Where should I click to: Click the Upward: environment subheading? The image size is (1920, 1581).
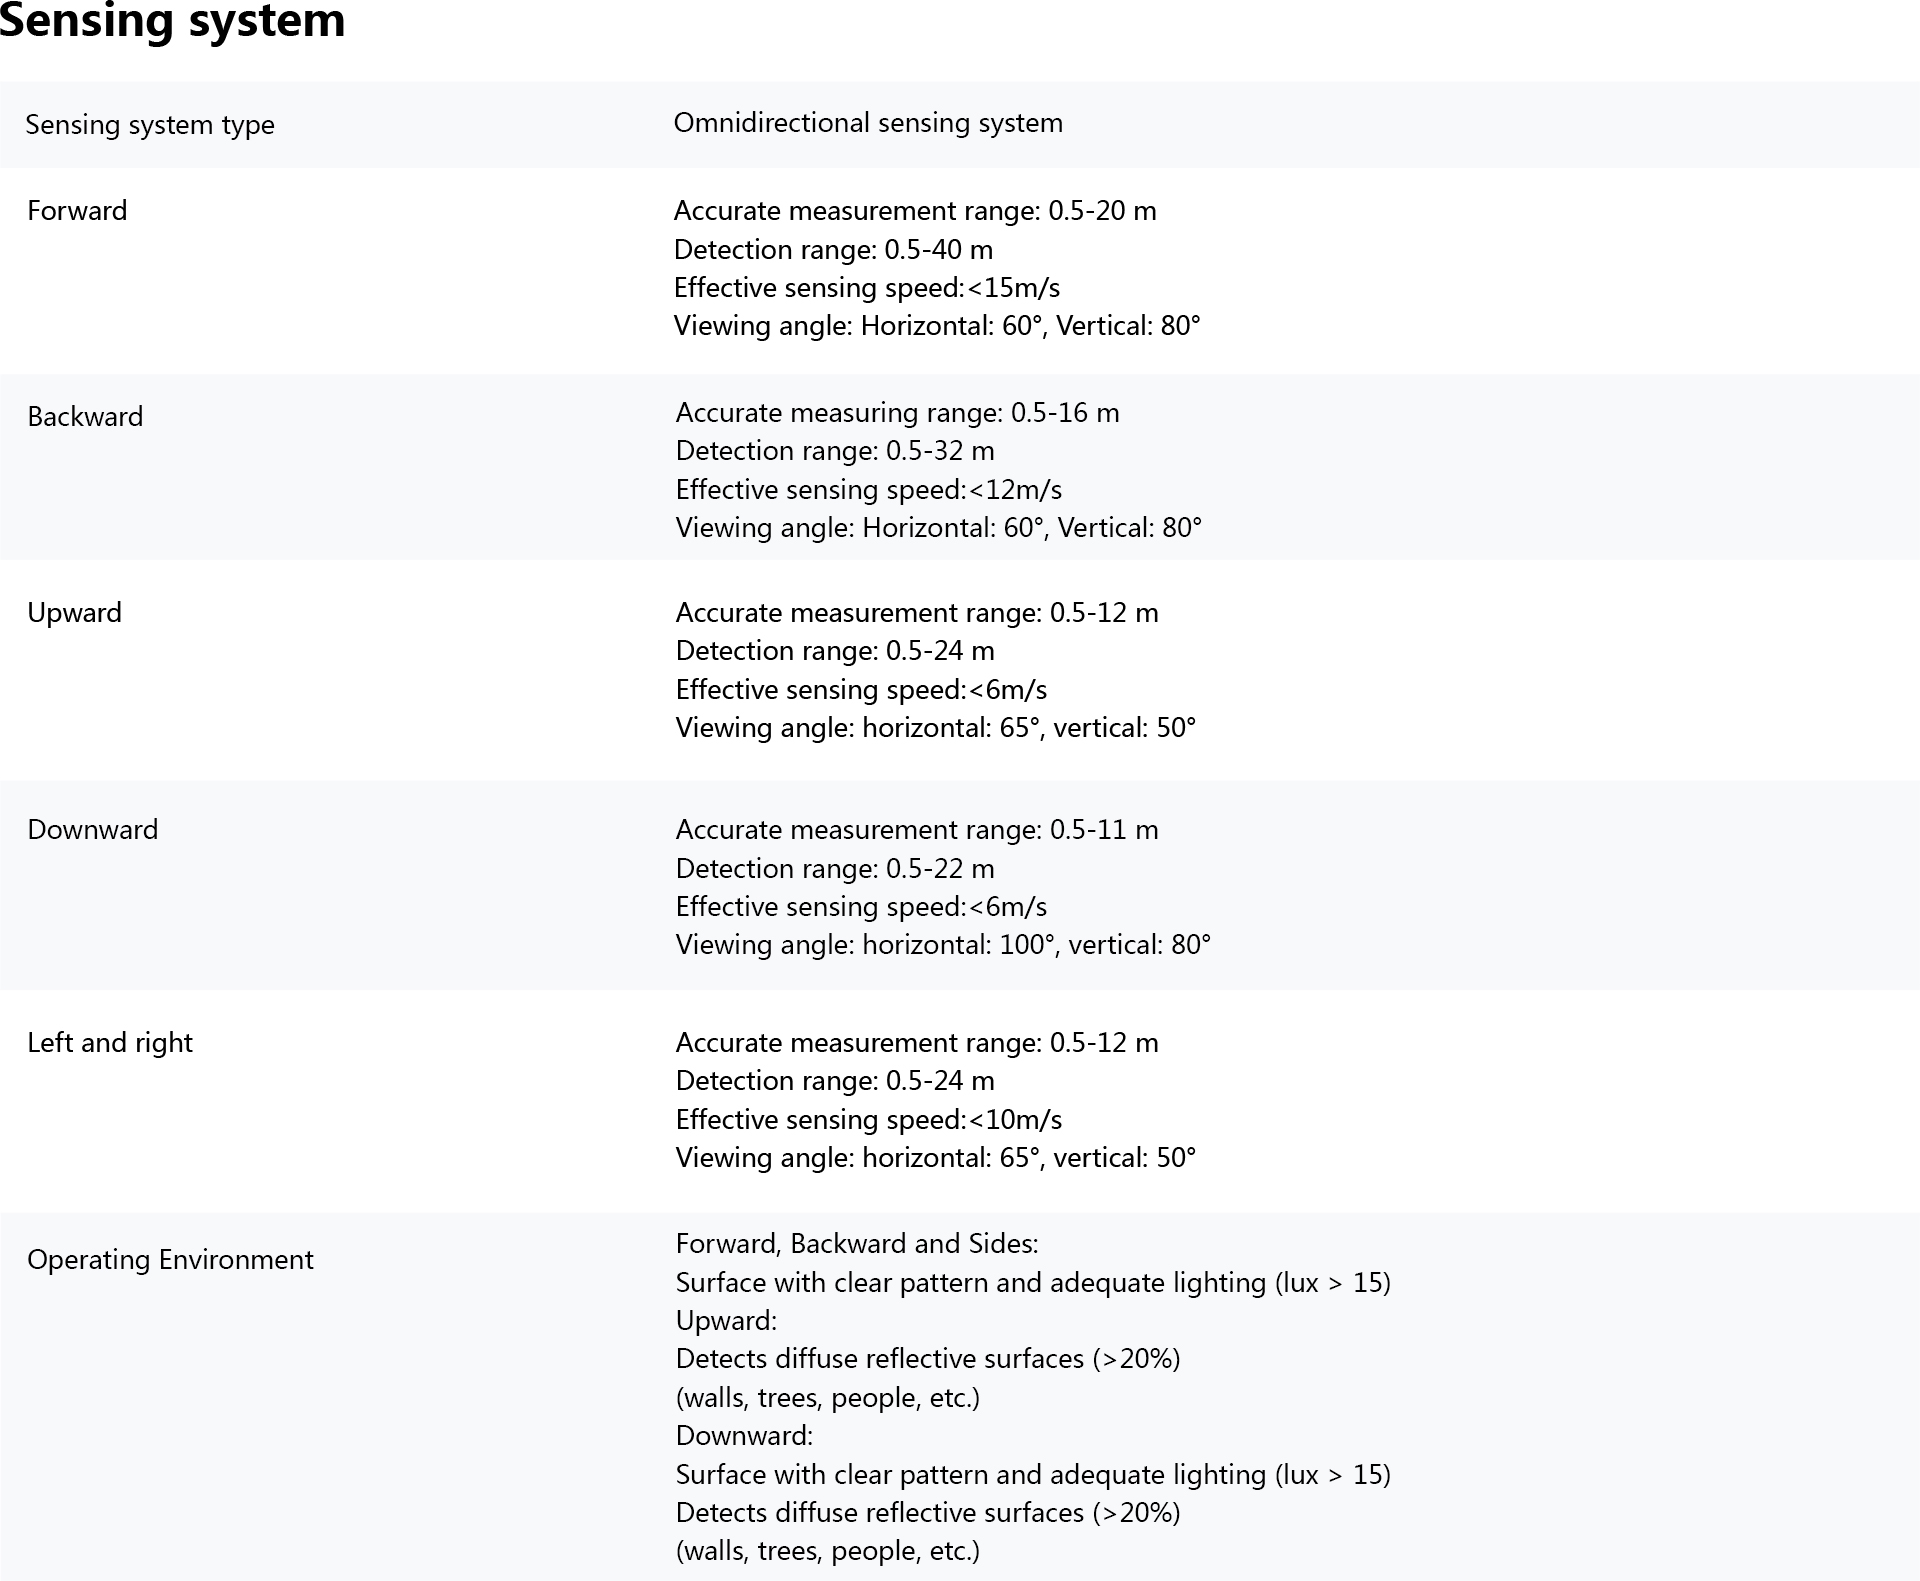[726, 1321]
